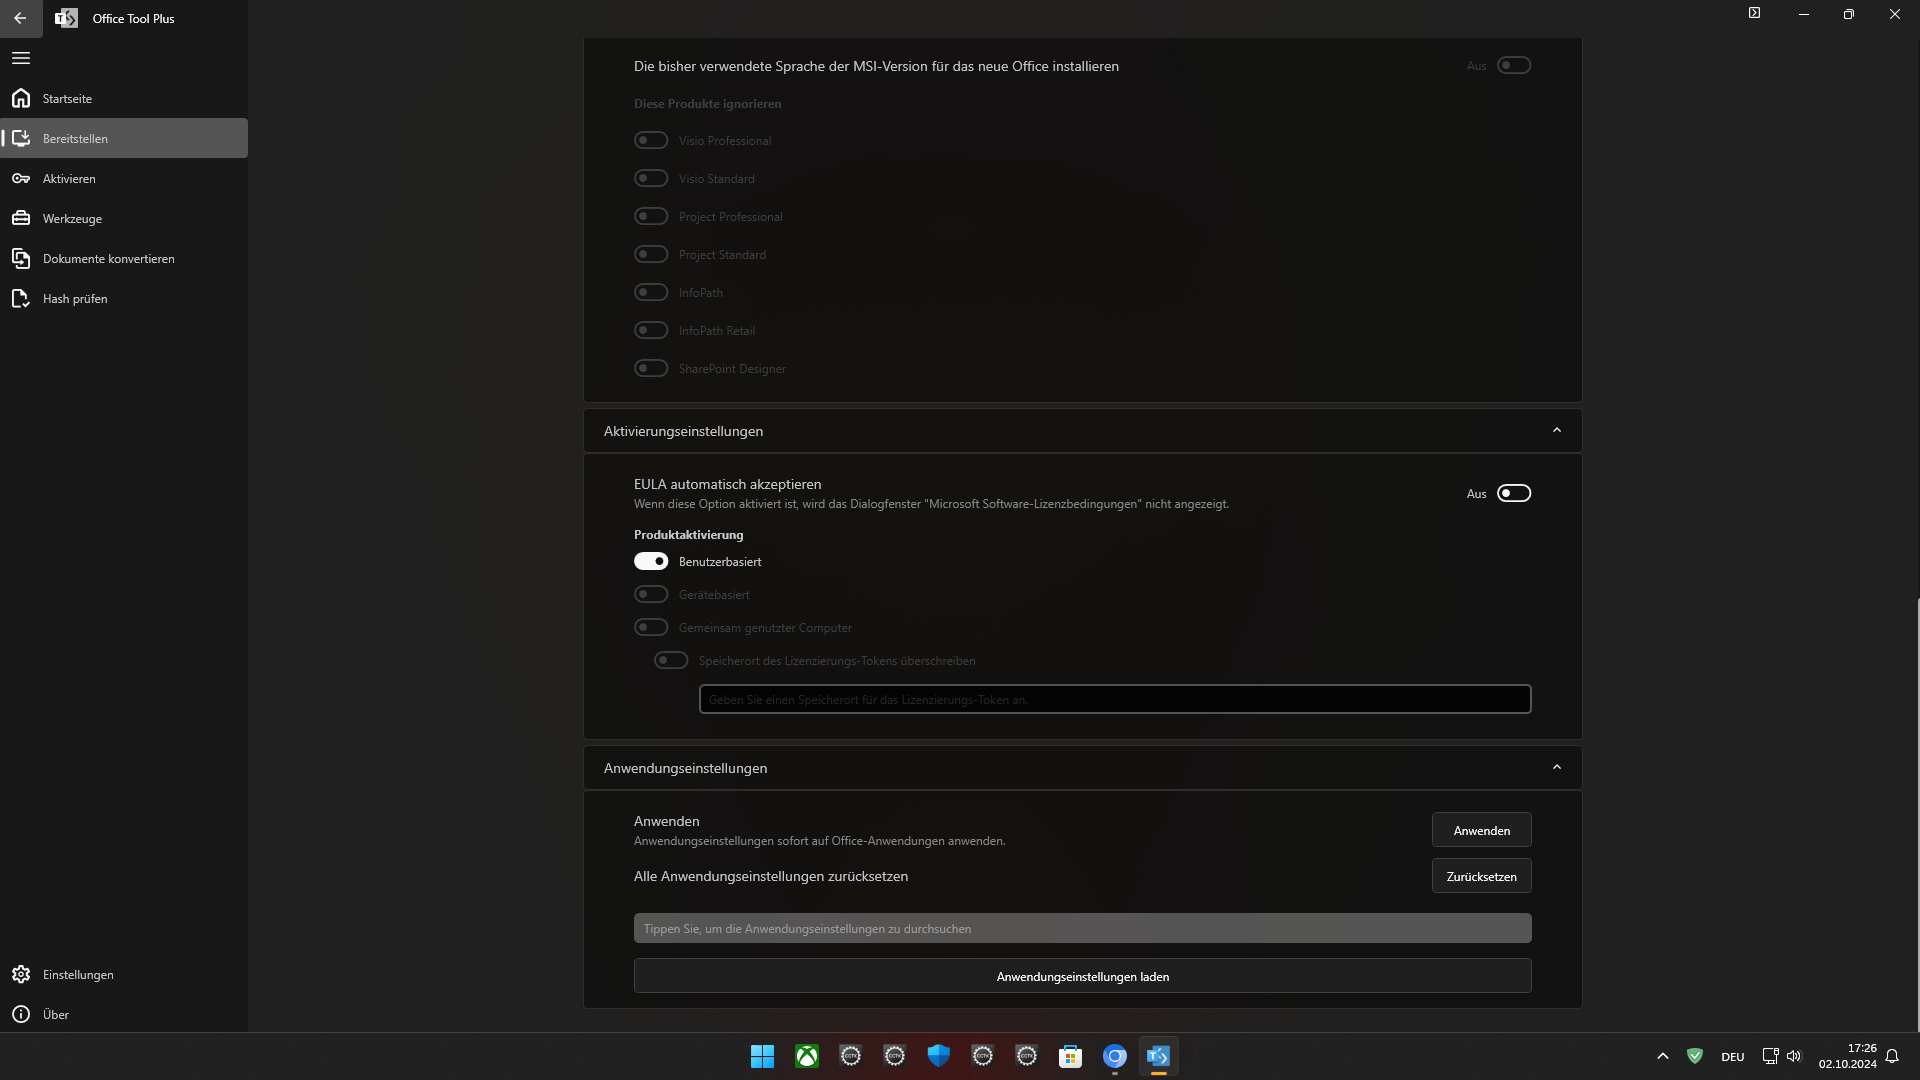
Task: Toggle the hamburger navigation menu
Action: (x=21, y=58)
